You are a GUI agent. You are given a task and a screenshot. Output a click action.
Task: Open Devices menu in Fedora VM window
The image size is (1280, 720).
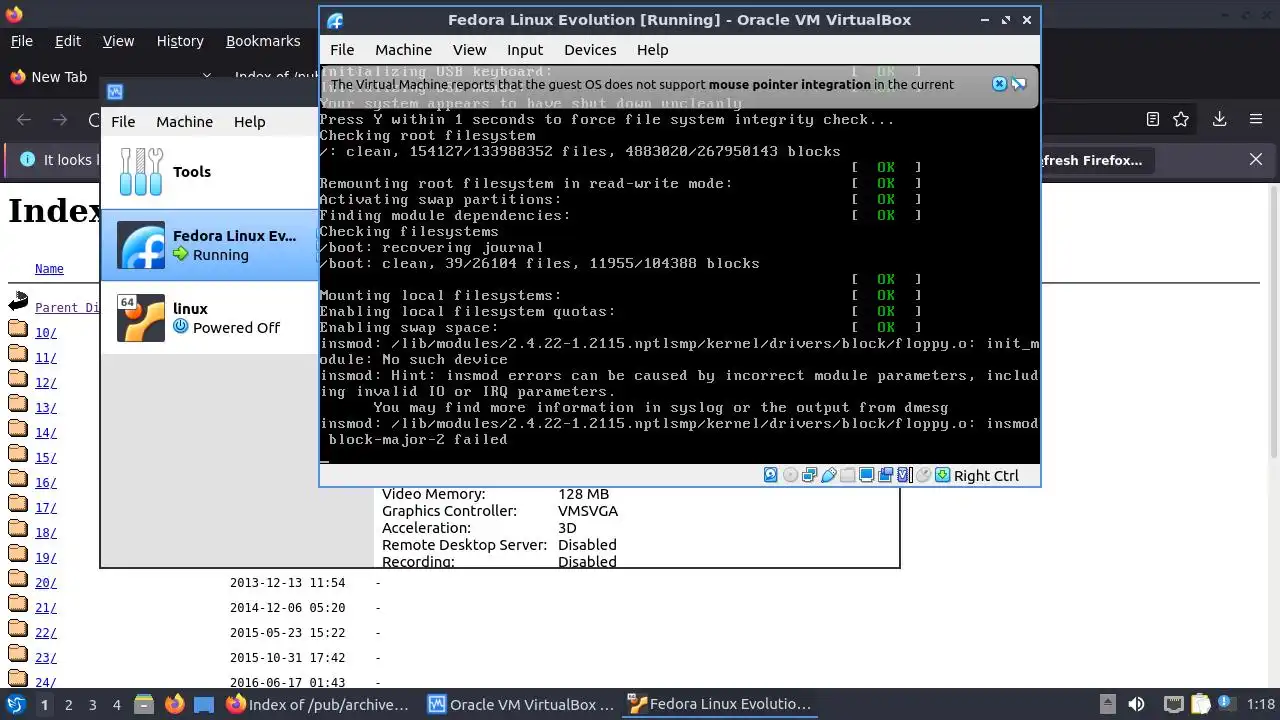(590, 49)
